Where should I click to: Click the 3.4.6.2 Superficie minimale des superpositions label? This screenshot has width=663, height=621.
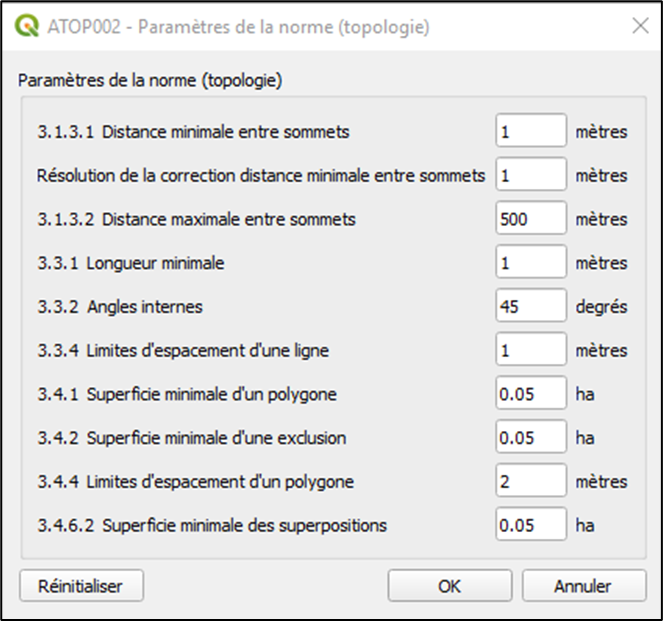pyautogui.click(x=212, y=525)
